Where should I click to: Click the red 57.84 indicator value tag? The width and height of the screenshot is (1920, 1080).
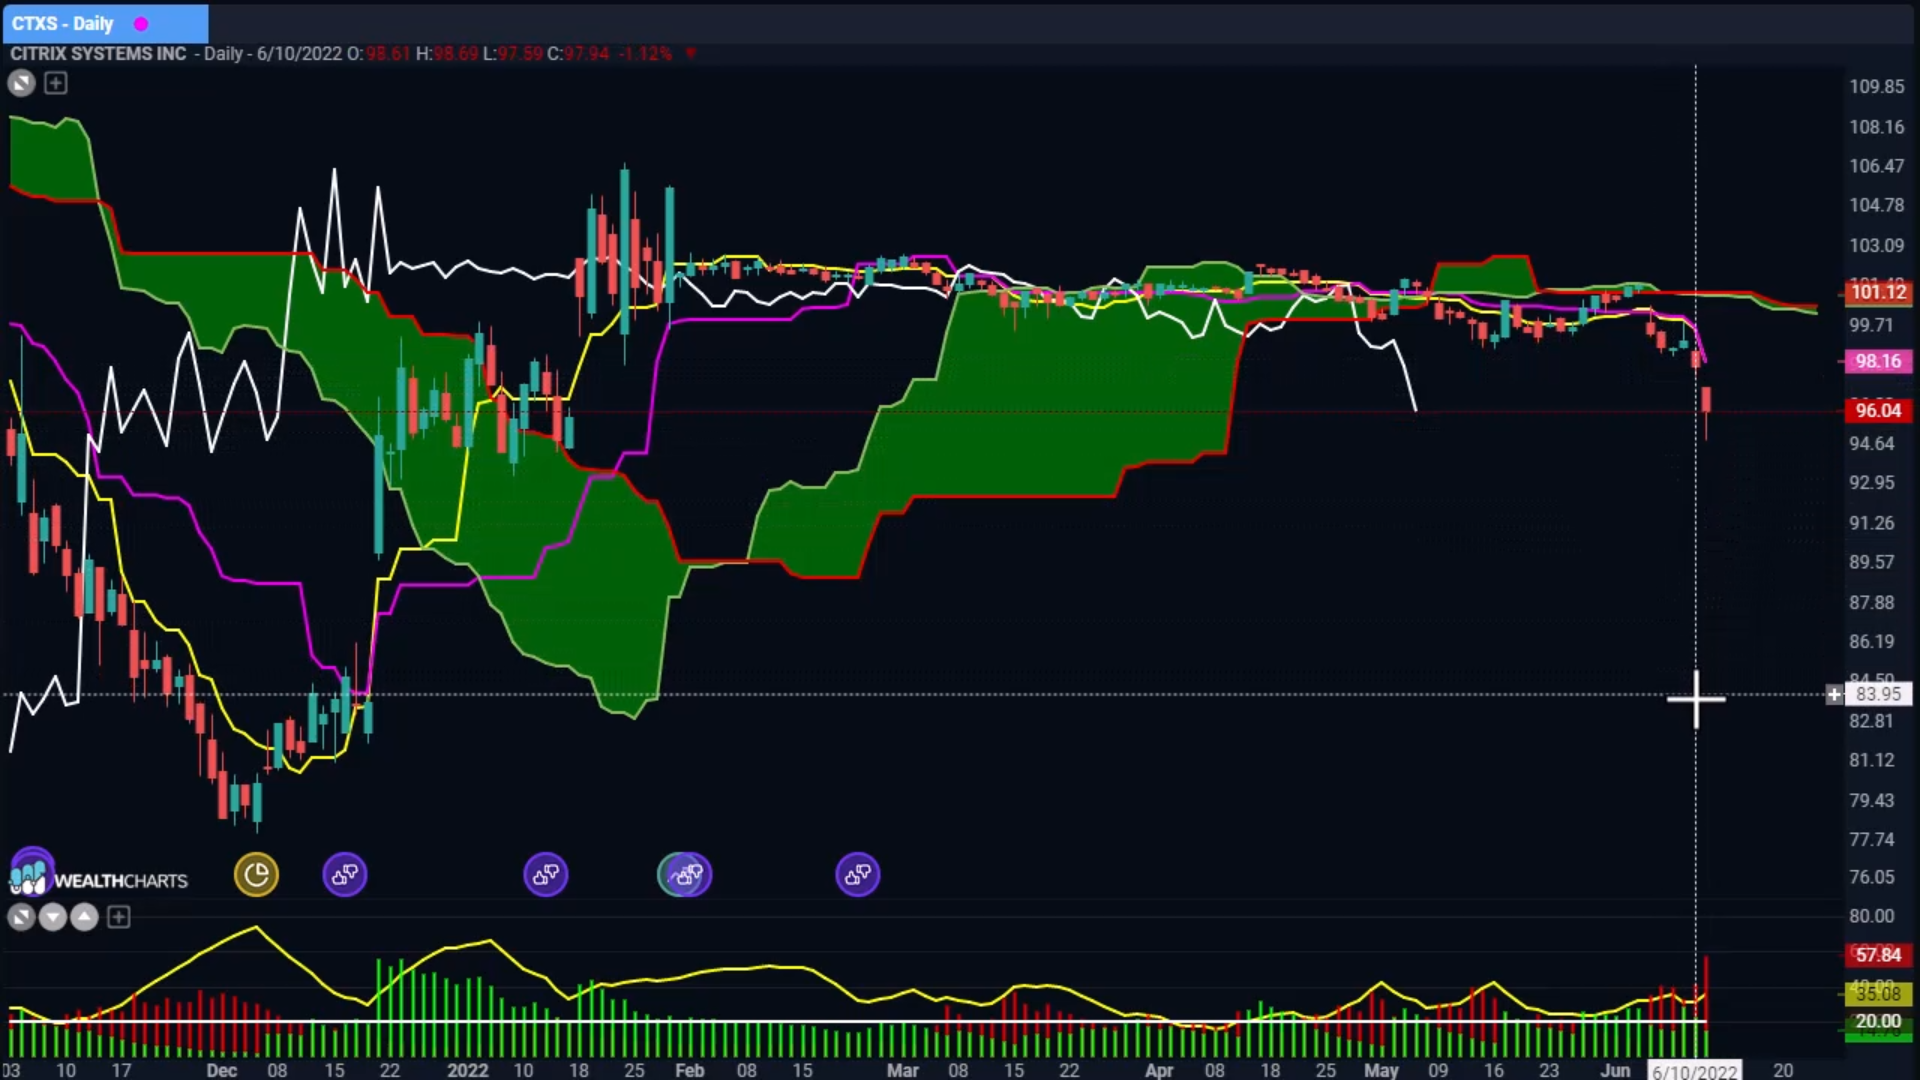pyautogui.click(x=1878, y=955)
